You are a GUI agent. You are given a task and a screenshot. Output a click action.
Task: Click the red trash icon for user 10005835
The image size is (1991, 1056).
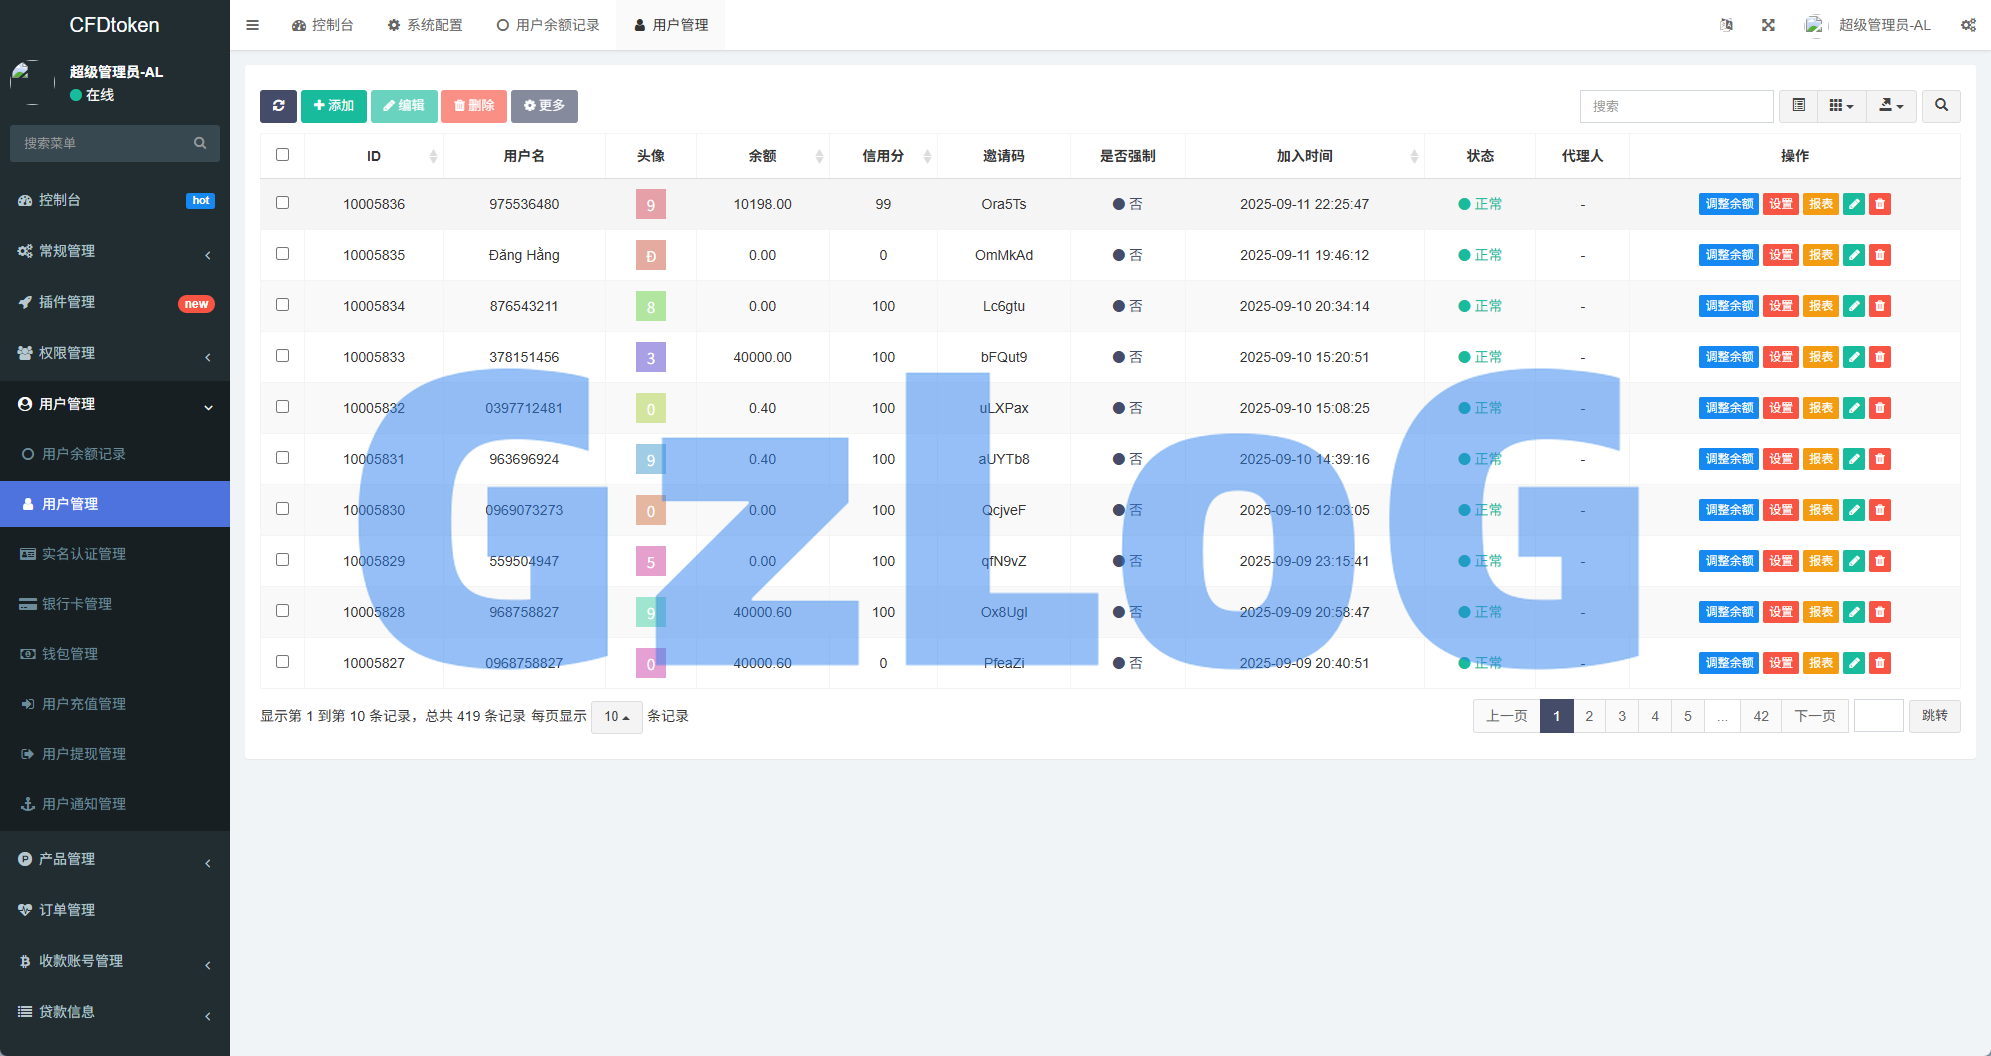tap(1879, 255)
